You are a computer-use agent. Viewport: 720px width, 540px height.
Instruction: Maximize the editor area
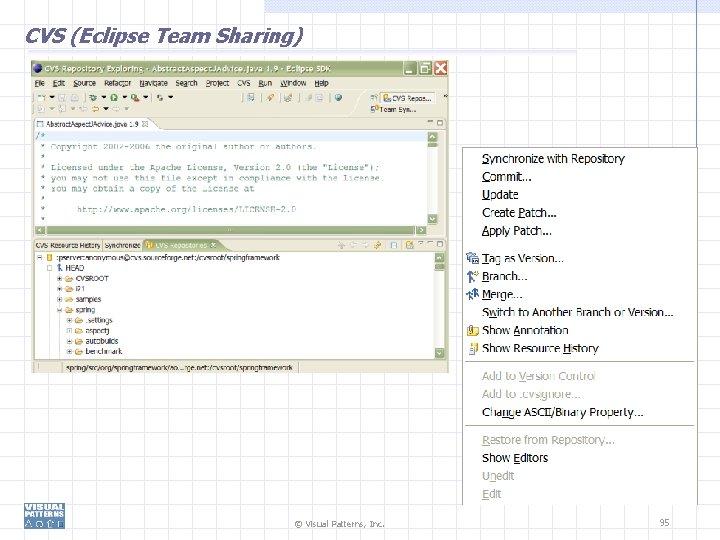click(440, 123)
